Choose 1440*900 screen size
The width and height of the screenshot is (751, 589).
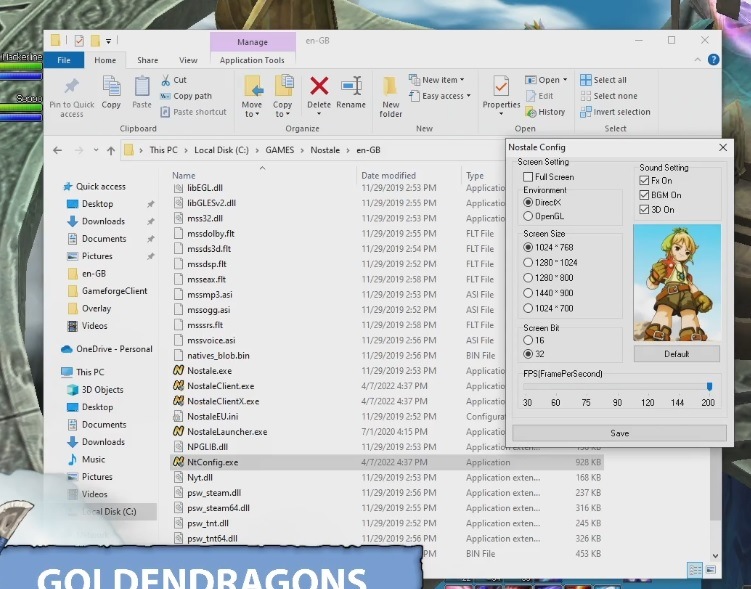(528, 293)
